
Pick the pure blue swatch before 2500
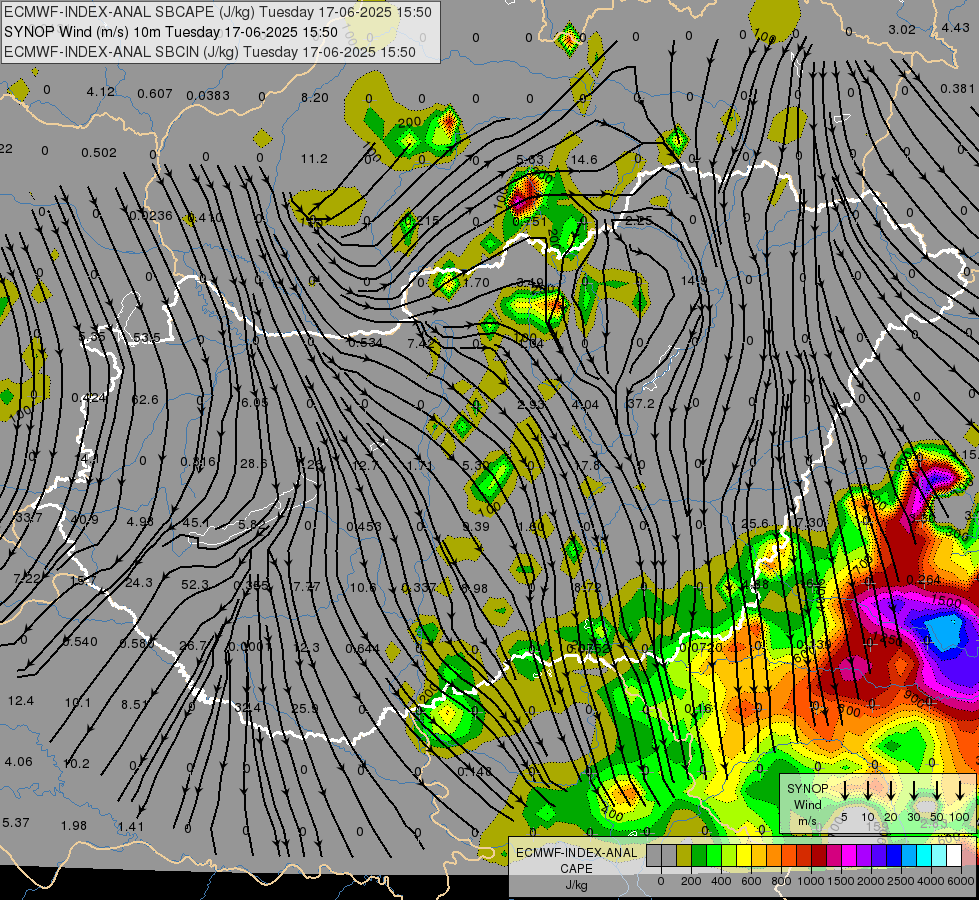pos(893,856)
